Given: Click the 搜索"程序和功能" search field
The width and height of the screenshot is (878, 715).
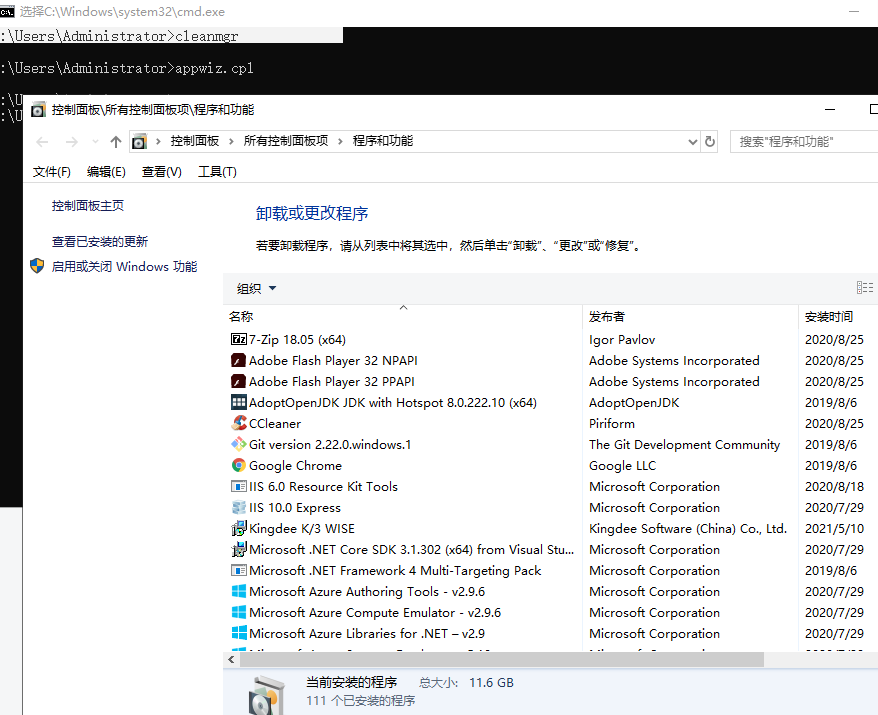Looking at the screenshot, I should 804,142.
